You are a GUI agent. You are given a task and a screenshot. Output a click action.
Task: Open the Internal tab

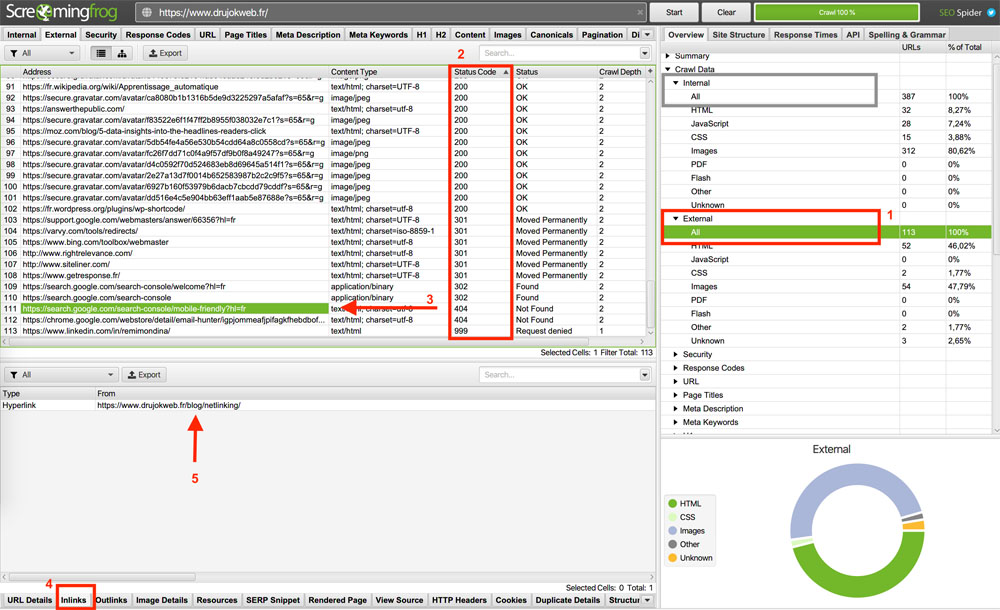[x=22, y=34]
